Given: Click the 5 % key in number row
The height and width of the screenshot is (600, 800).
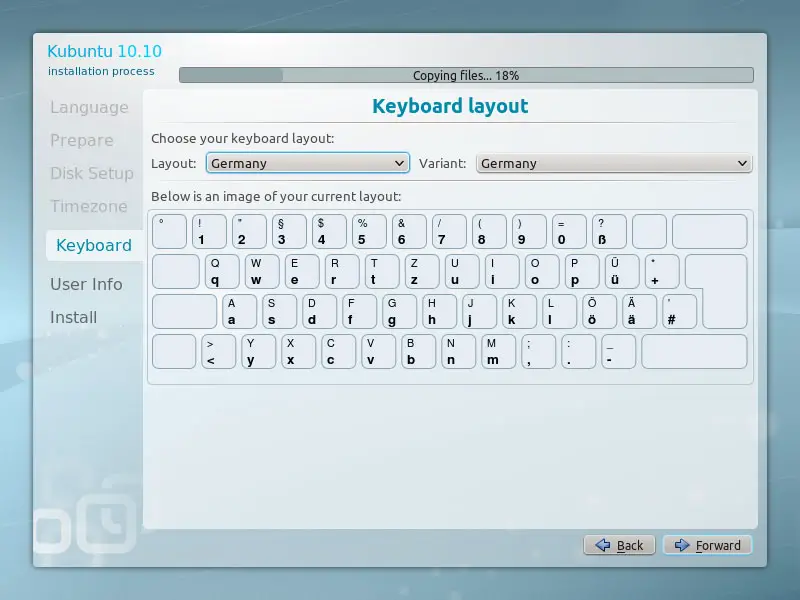Looking at the screenshot, I should (x=369, y=231).
